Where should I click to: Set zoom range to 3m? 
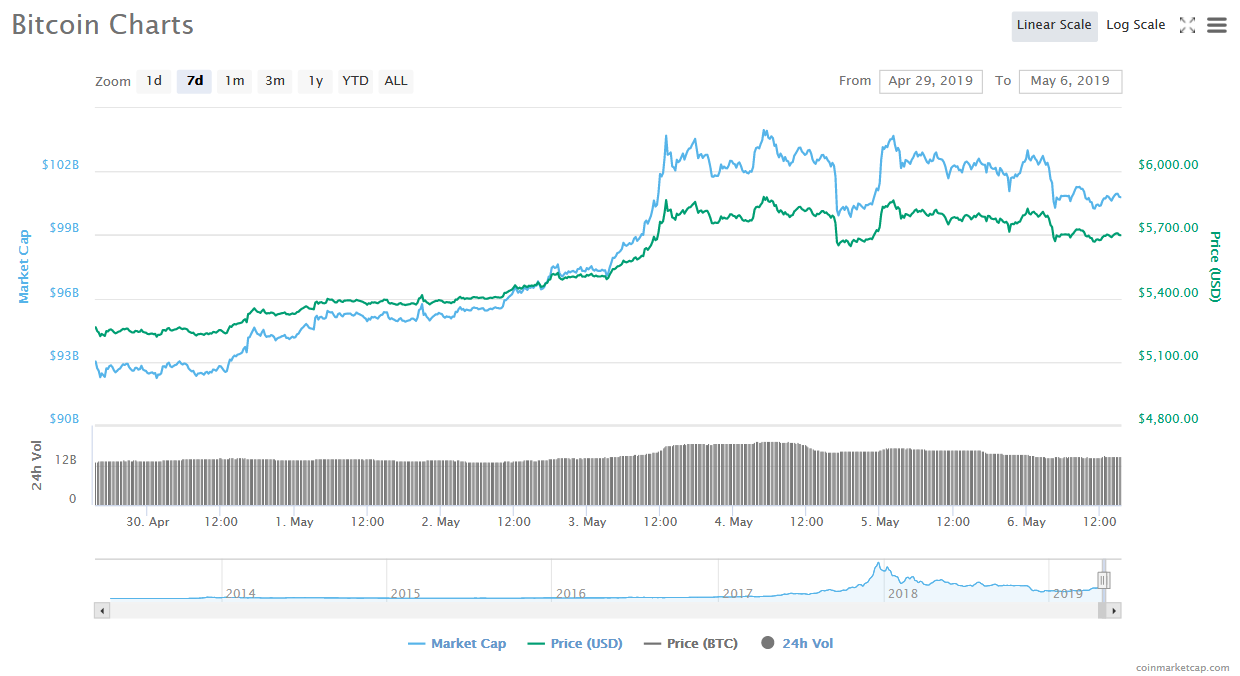click(275, 81)
